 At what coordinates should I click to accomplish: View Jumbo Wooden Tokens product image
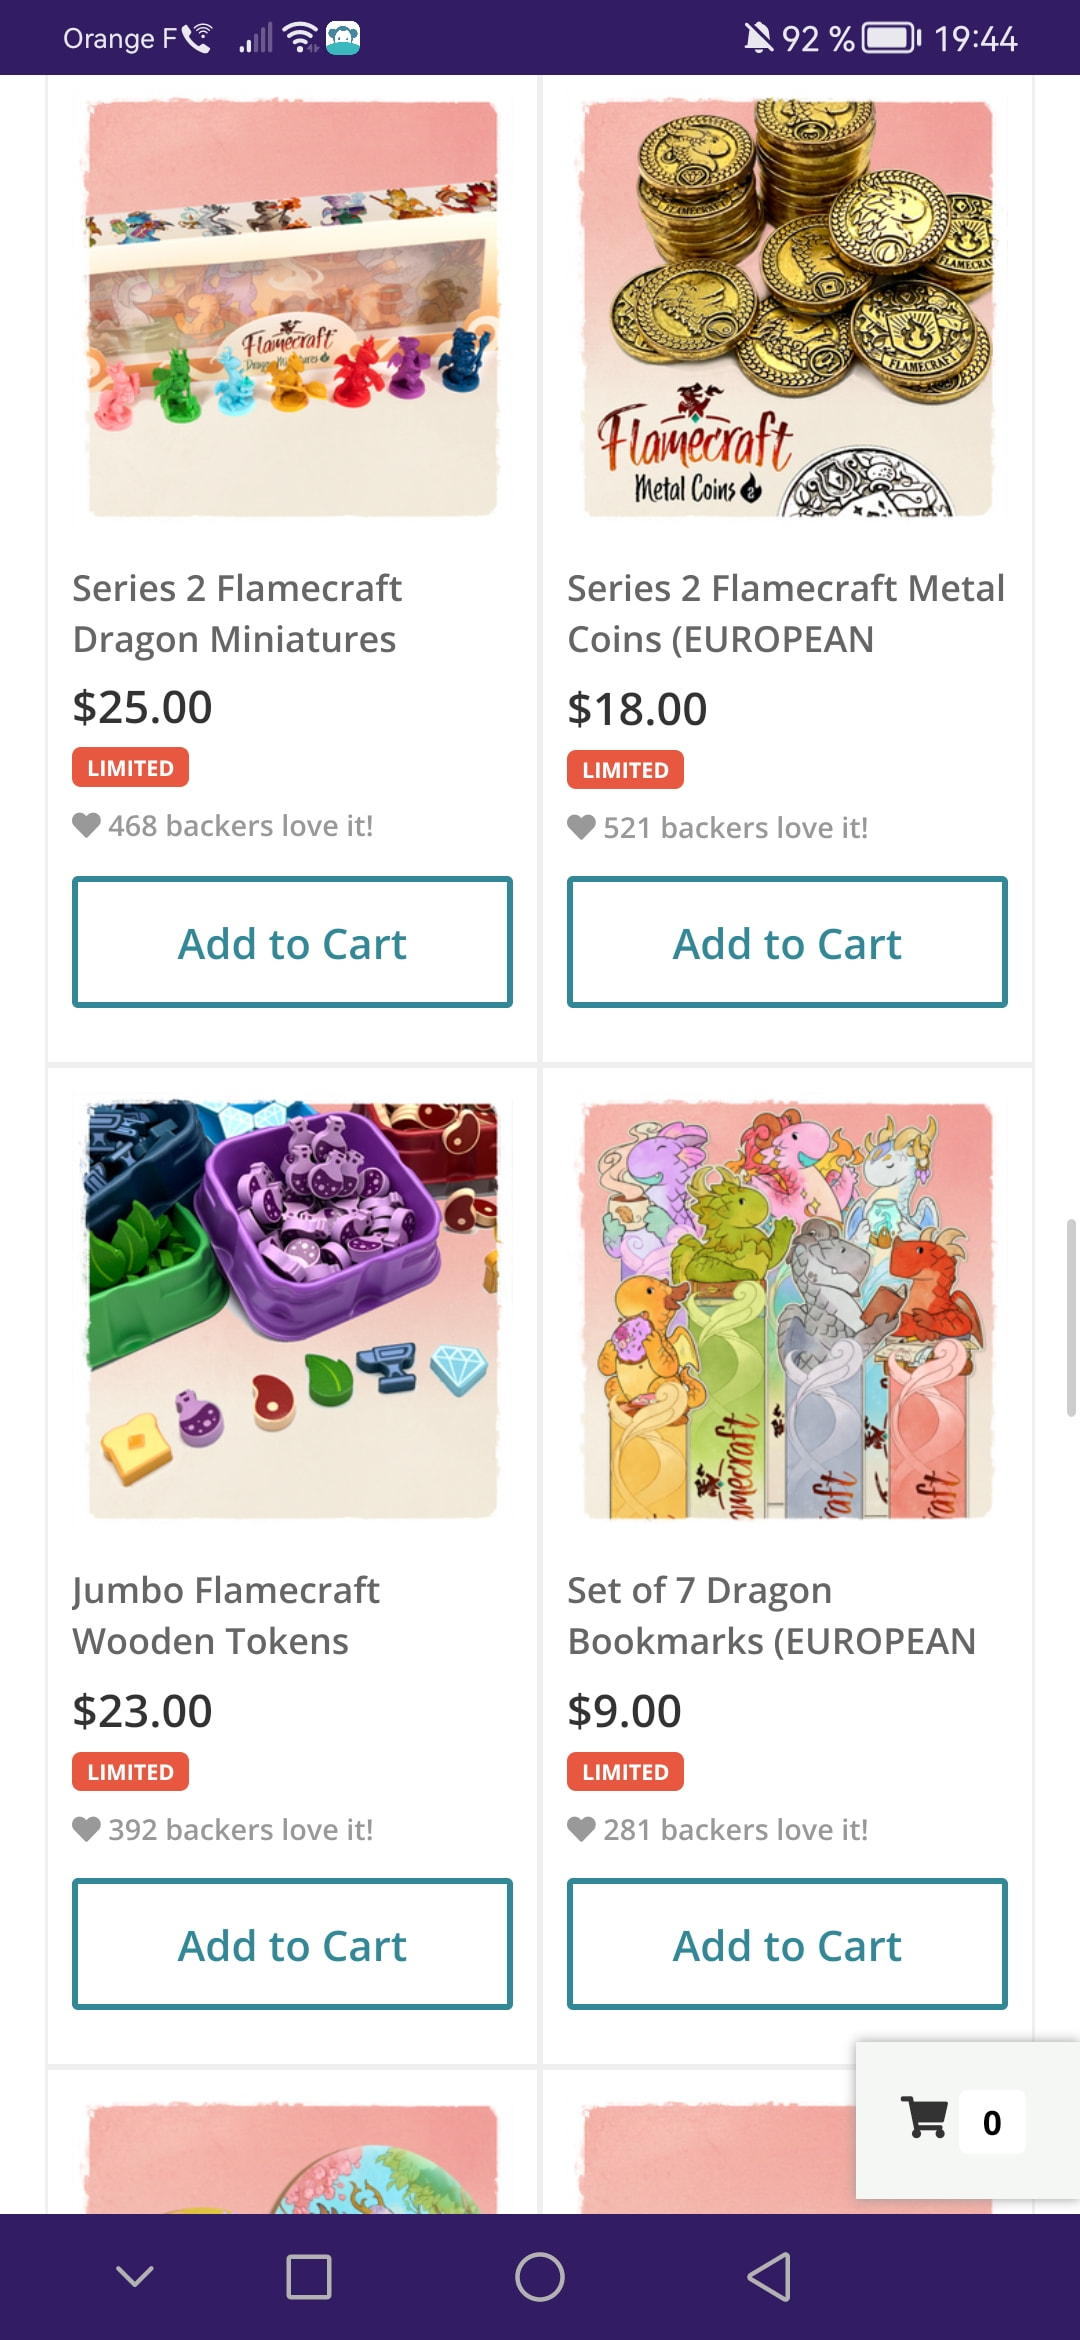(x=293, y=1310)
